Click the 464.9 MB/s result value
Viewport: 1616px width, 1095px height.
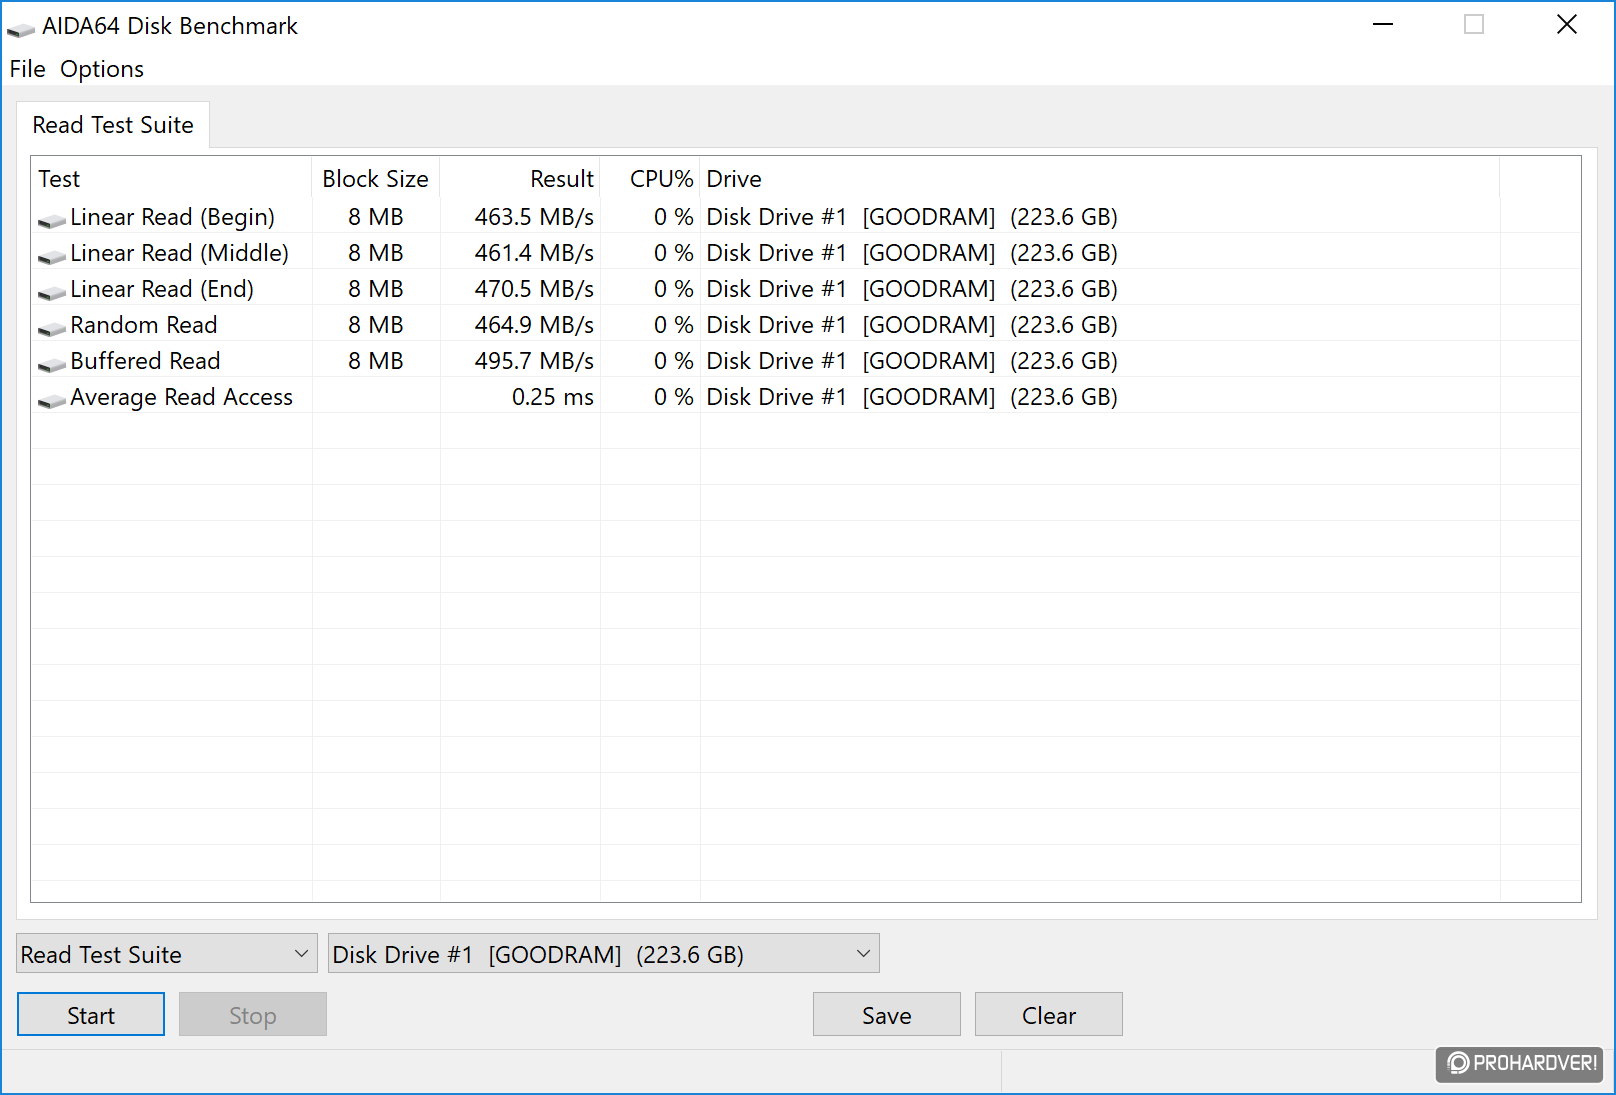pos(534,325)
